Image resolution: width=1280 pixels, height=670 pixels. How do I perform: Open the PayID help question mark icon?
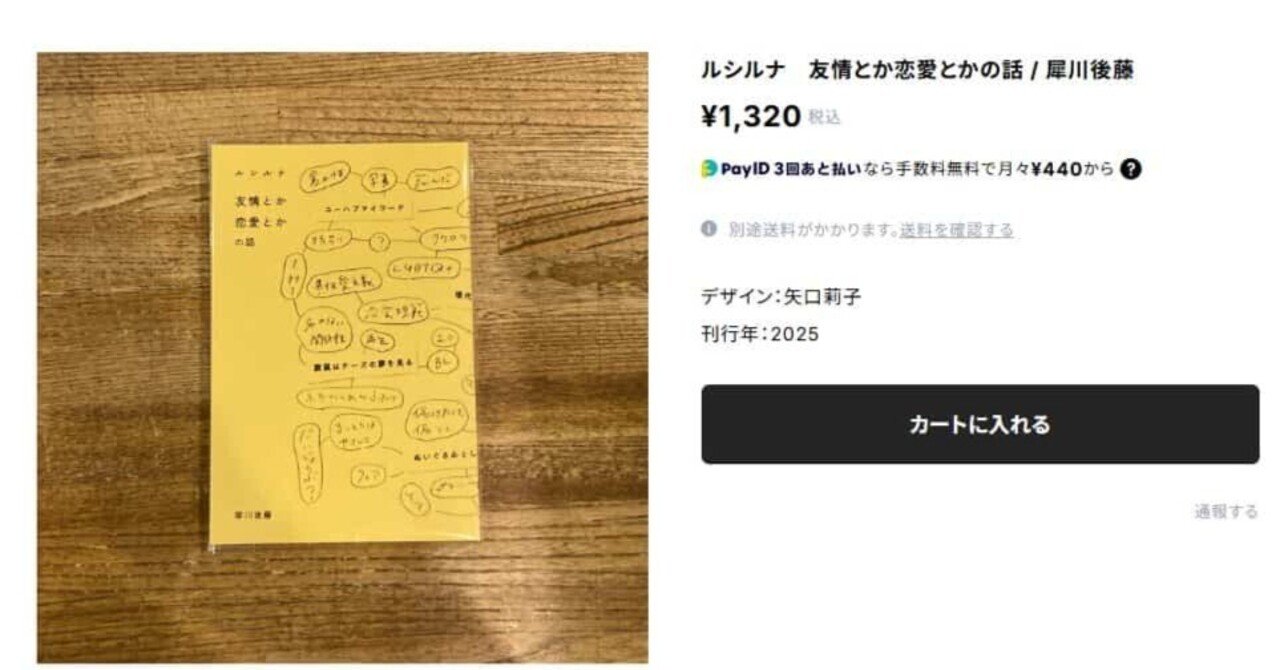click(1131, 169)
